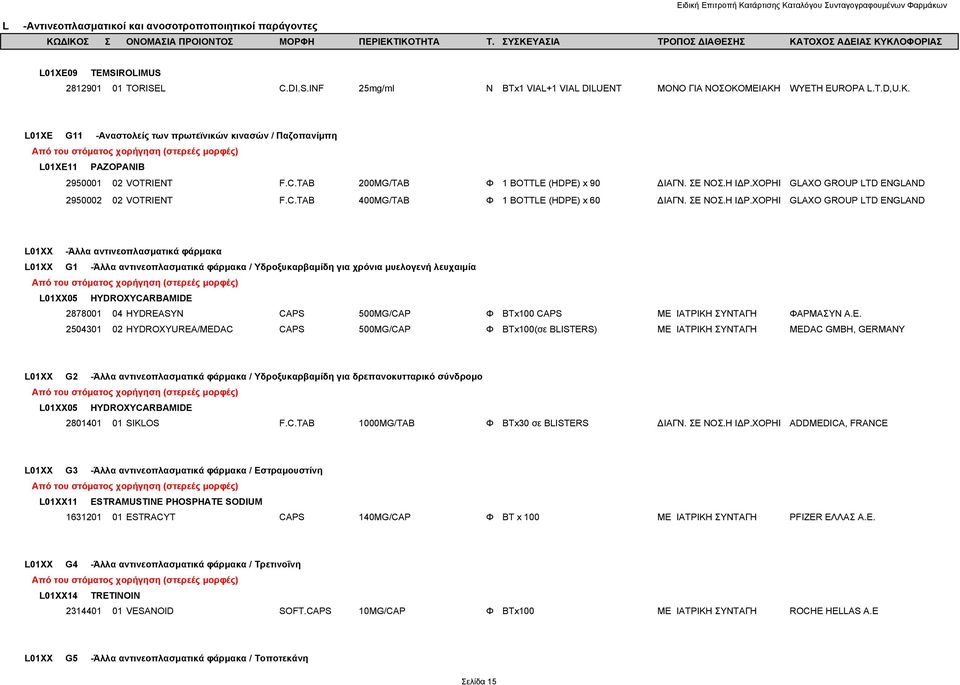Select the PAZOPANIB substance heading
The width and height of the screenshot is (960, 685).
118,167
